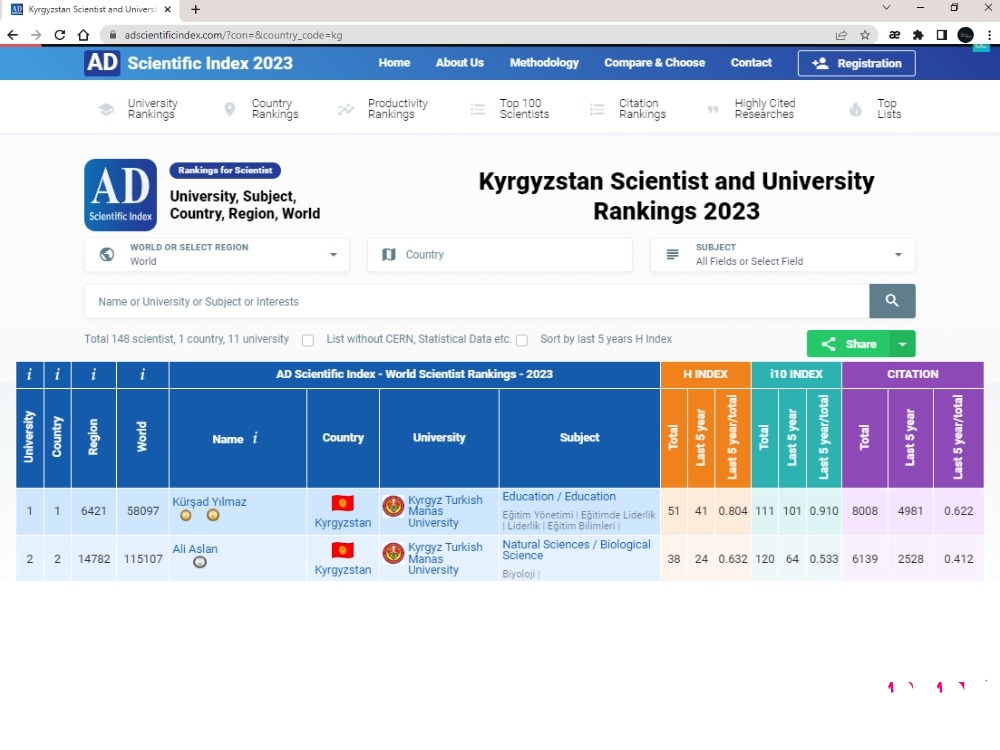The image size is (1000, 750).
Task: Click the Kyrgyzstan flag in Kürşad Yılmaz row
Action: point(342,503)
